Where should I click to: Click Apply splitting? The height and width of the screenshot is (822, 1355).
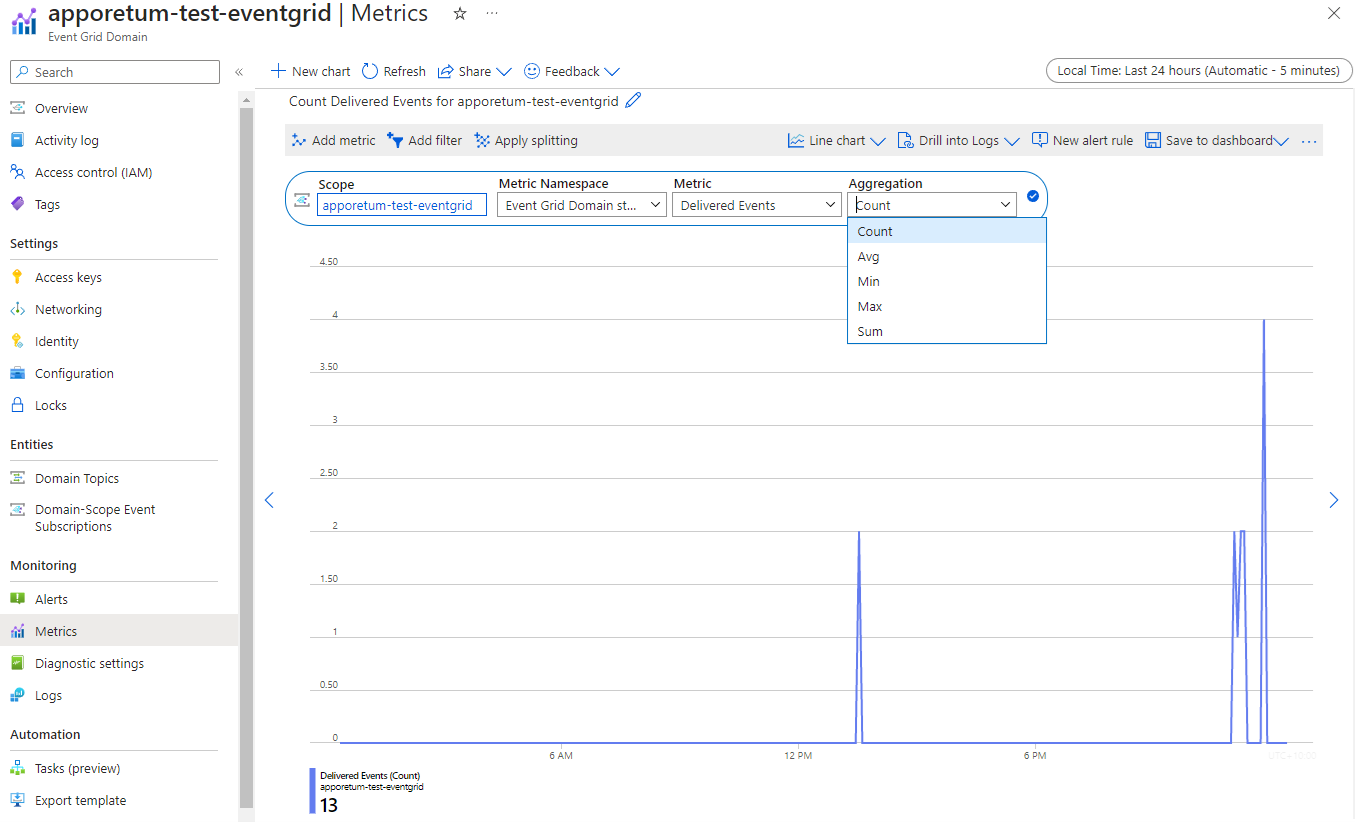click(526, 140)
